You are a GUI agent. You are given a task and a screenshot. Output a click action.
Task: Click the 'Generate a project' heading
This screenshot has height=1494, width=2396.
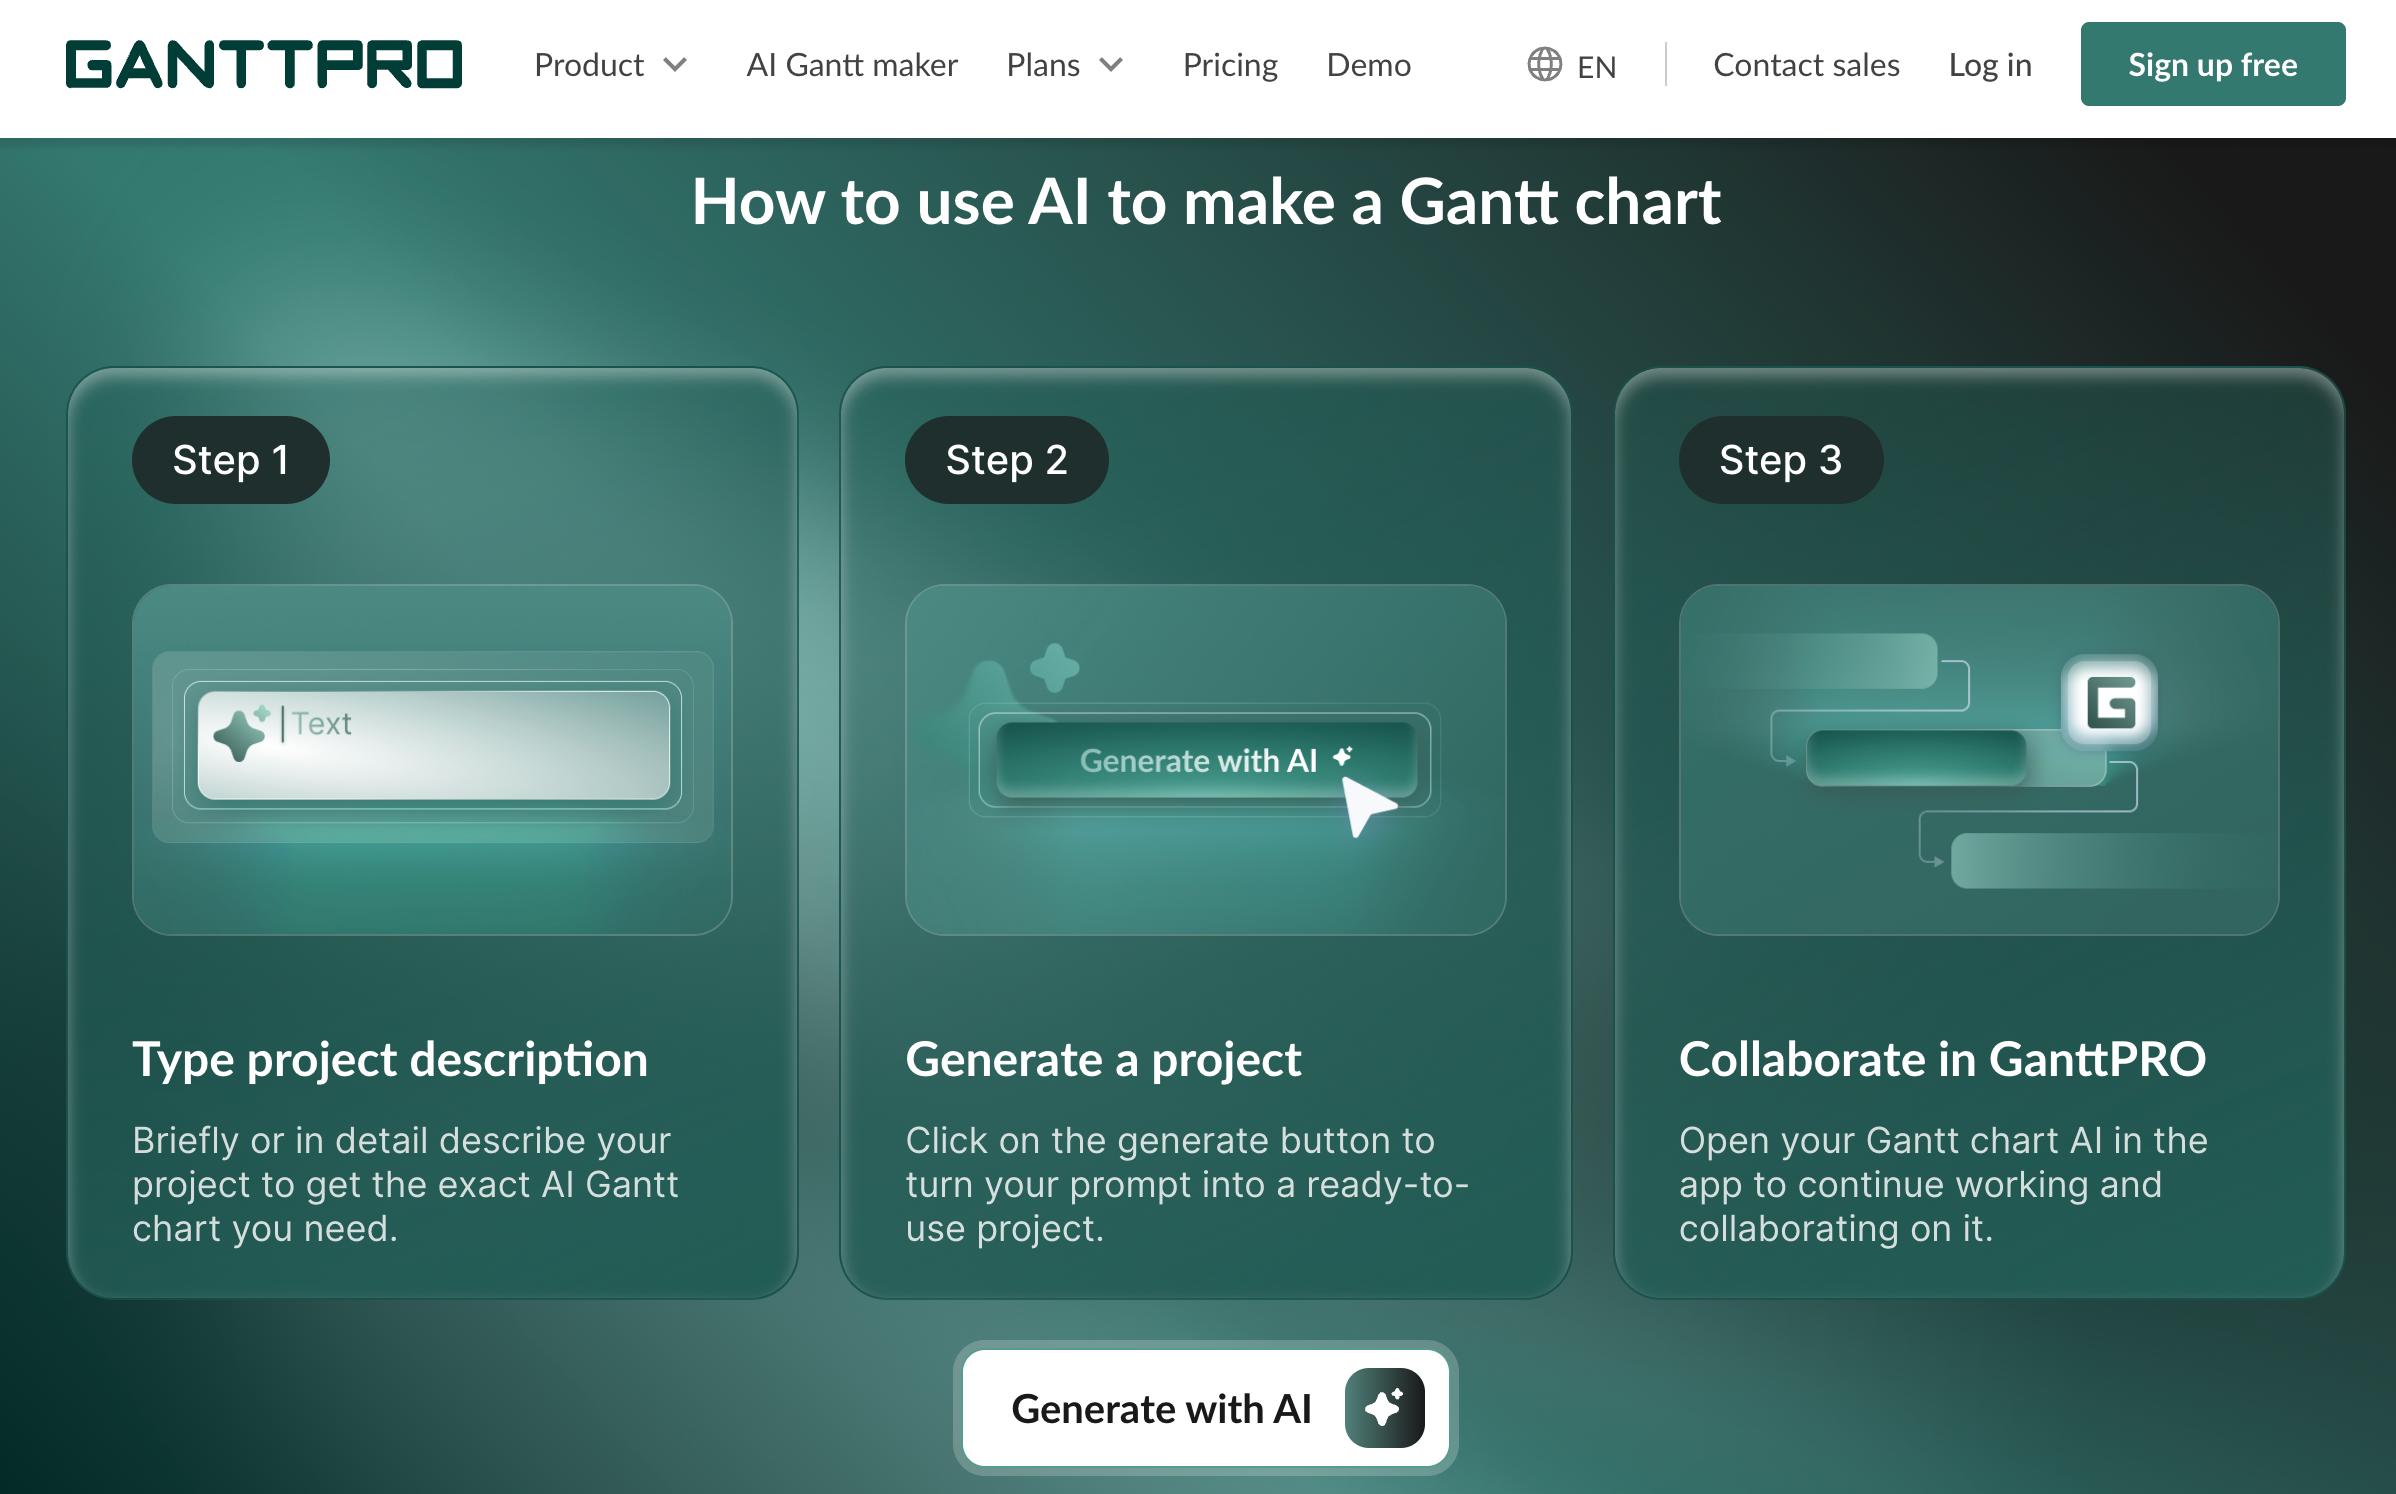[x=1103, y=1060]
